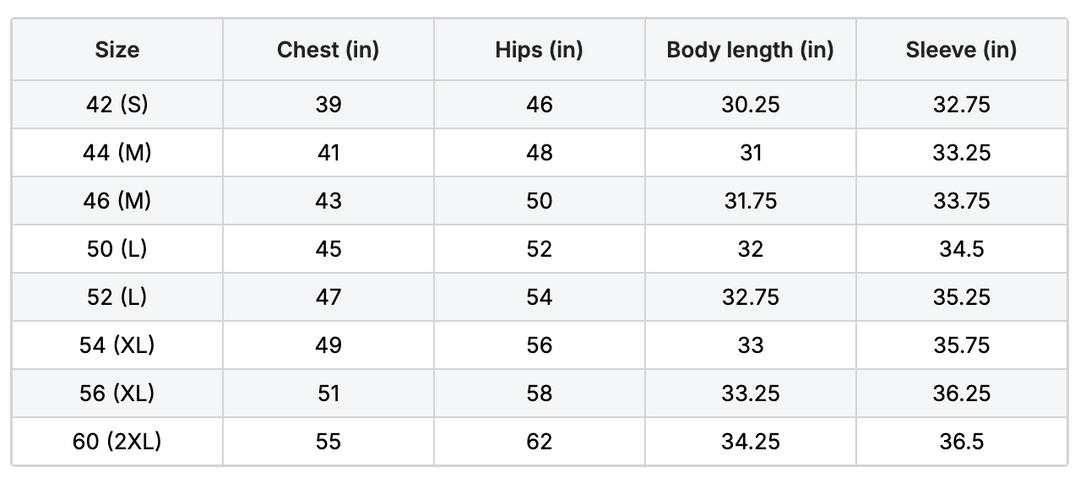Select sleeve value 36.5
Viewport: 1080px width, 478px height.
(962, 441)
